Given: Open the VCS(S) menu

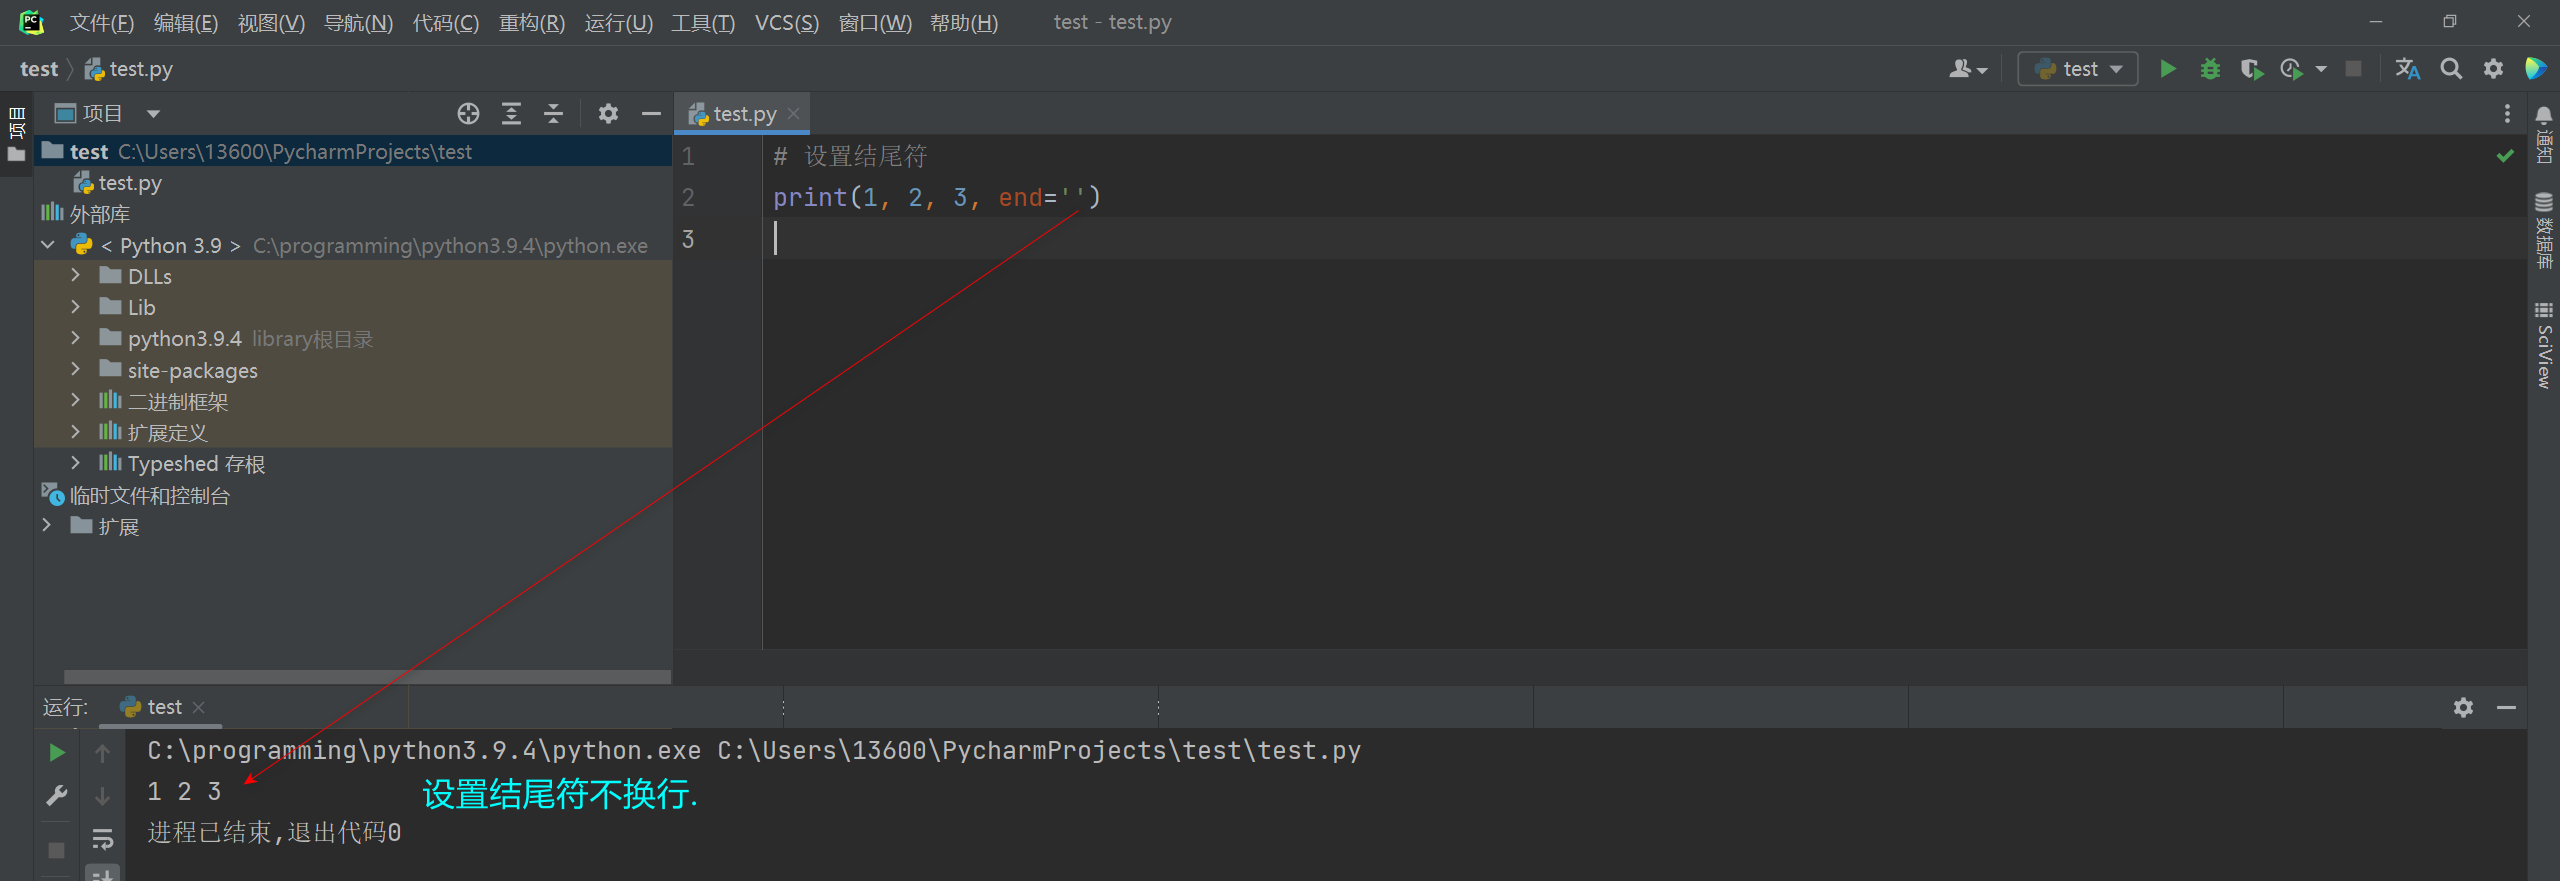Looking at the screenshot, I should click(787, 23).
